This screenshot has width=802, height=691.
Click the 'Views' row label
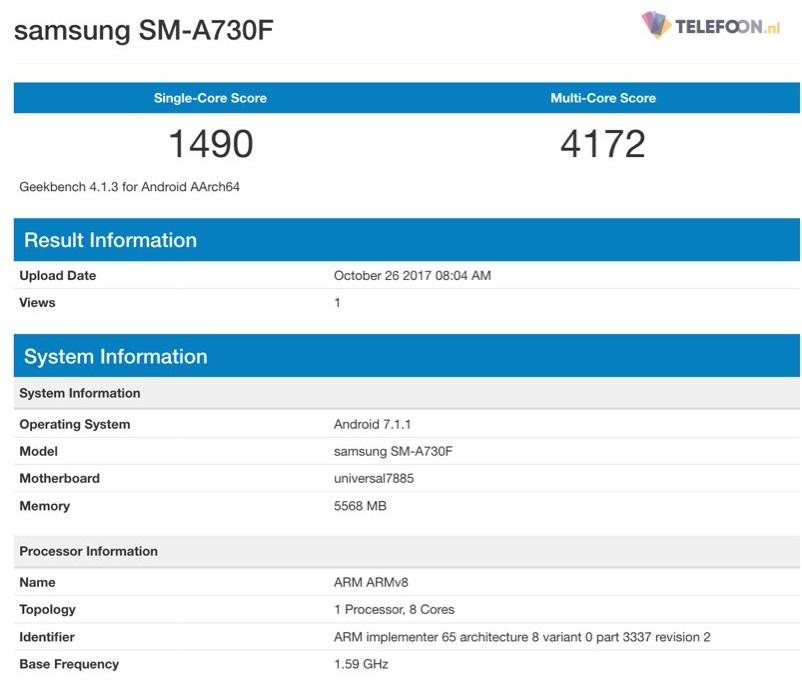pos(37,303)
